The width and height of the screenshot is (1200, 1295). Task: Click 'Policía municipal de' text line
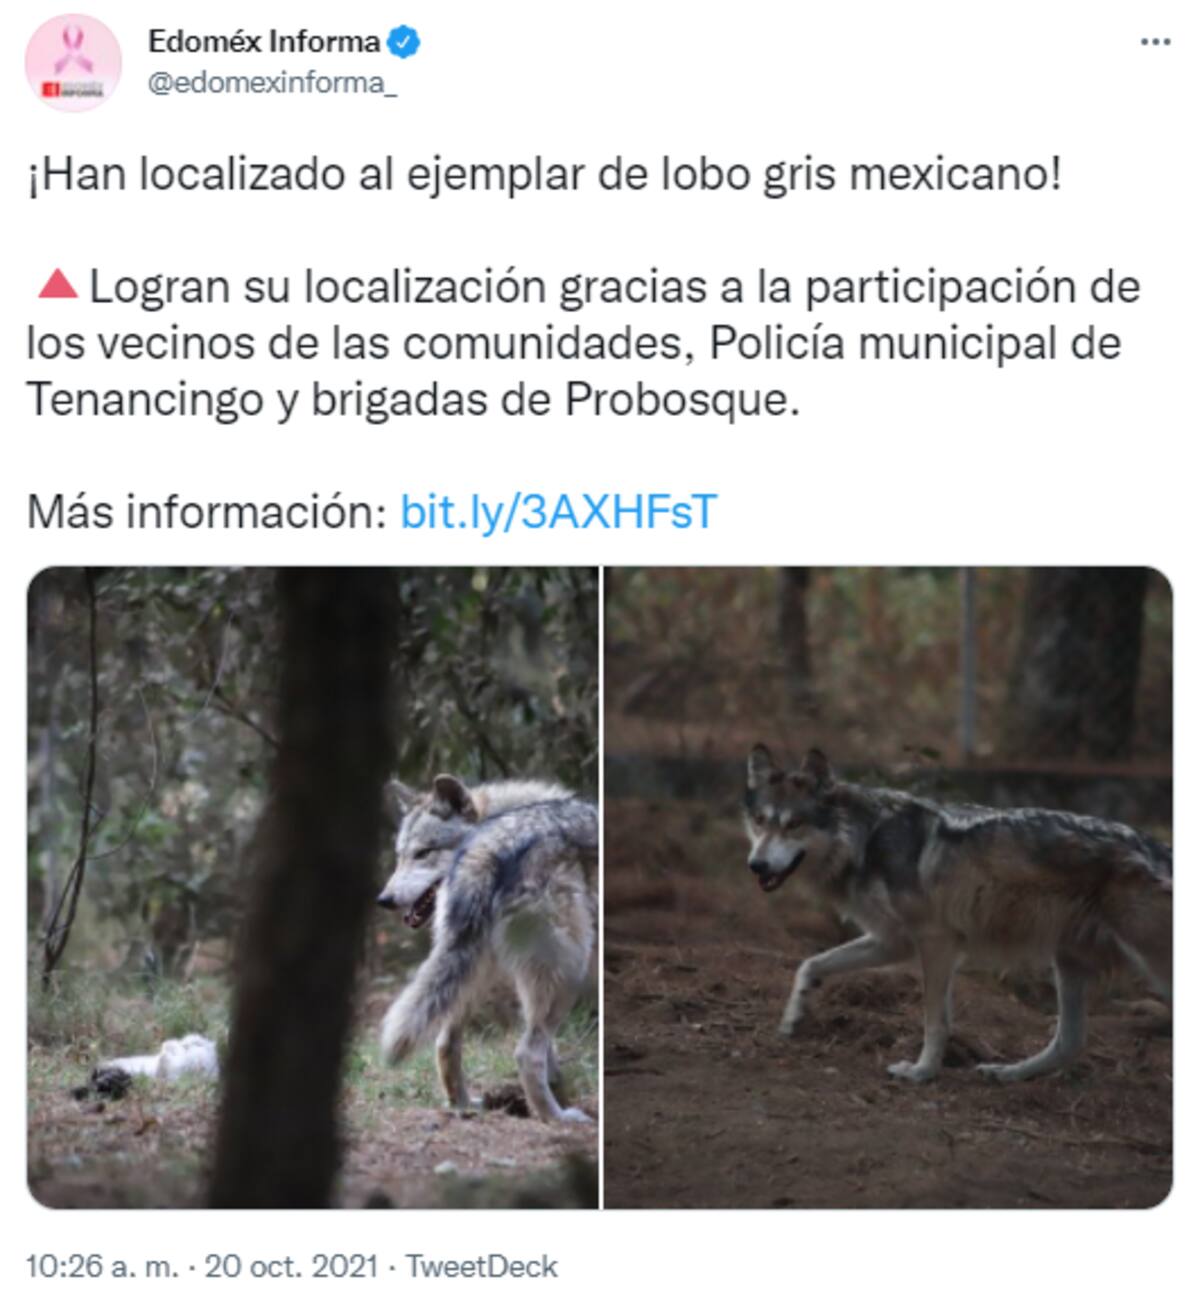tap(915, 344)
